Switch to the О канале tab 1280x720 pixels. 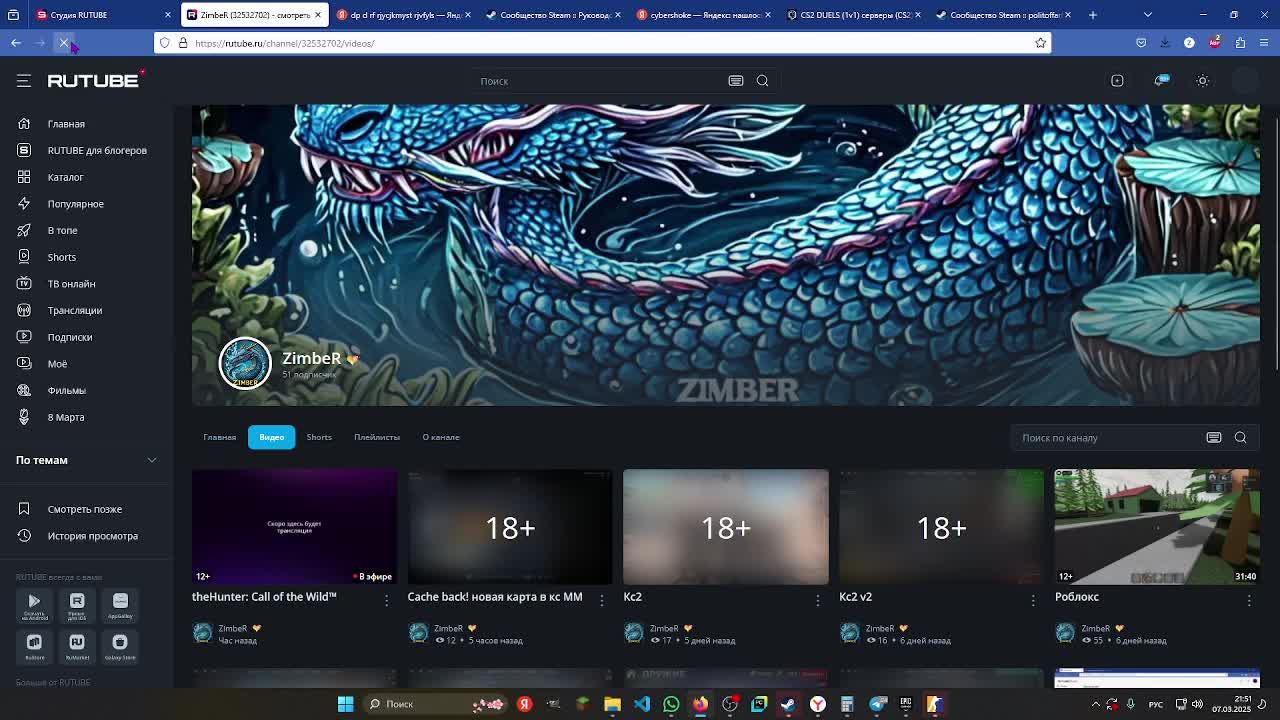pyautogui.click(x=441, y=437)
